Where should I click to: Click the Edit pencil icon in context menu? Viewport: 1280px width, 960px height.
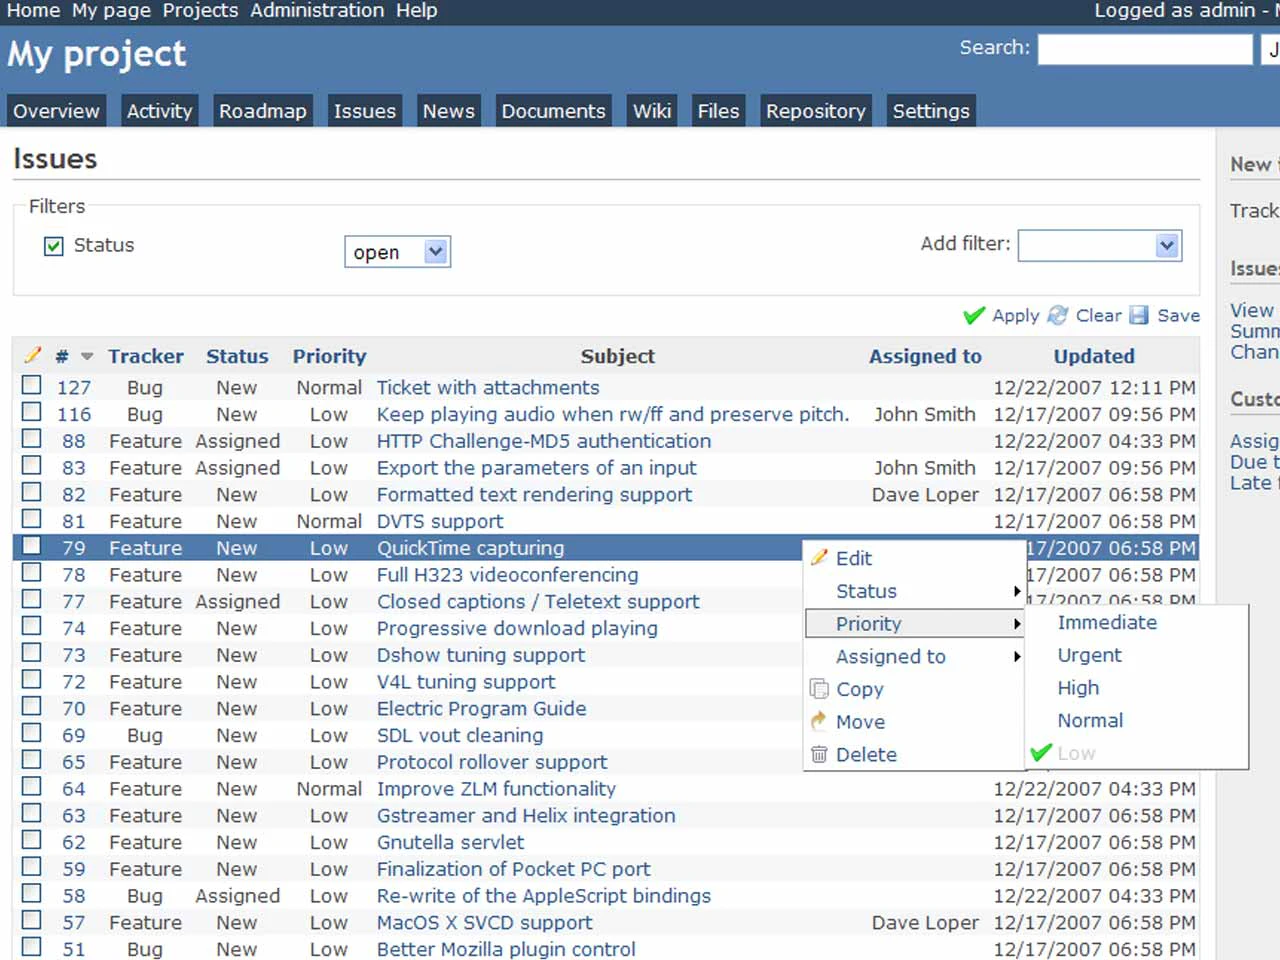(x=820, y=557)
